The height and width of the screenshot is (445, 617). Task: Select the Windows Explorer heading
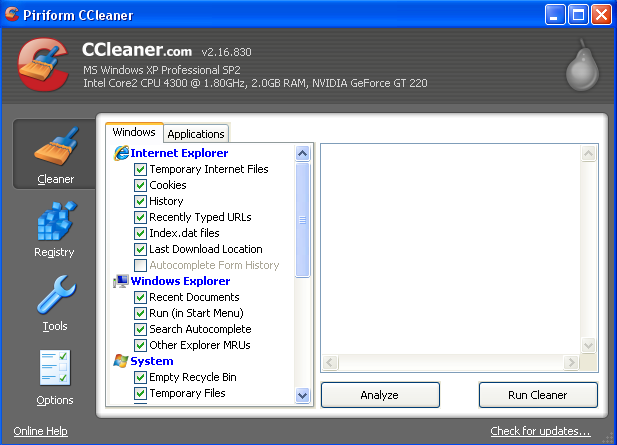pyautogui.click(x=180, y=281)
